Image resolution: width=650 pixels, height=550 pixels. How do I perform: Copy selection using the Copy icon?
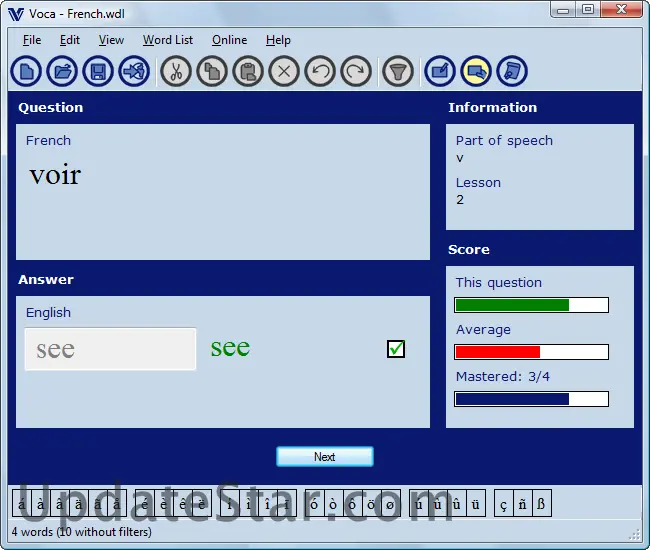(x=212, y=71)
